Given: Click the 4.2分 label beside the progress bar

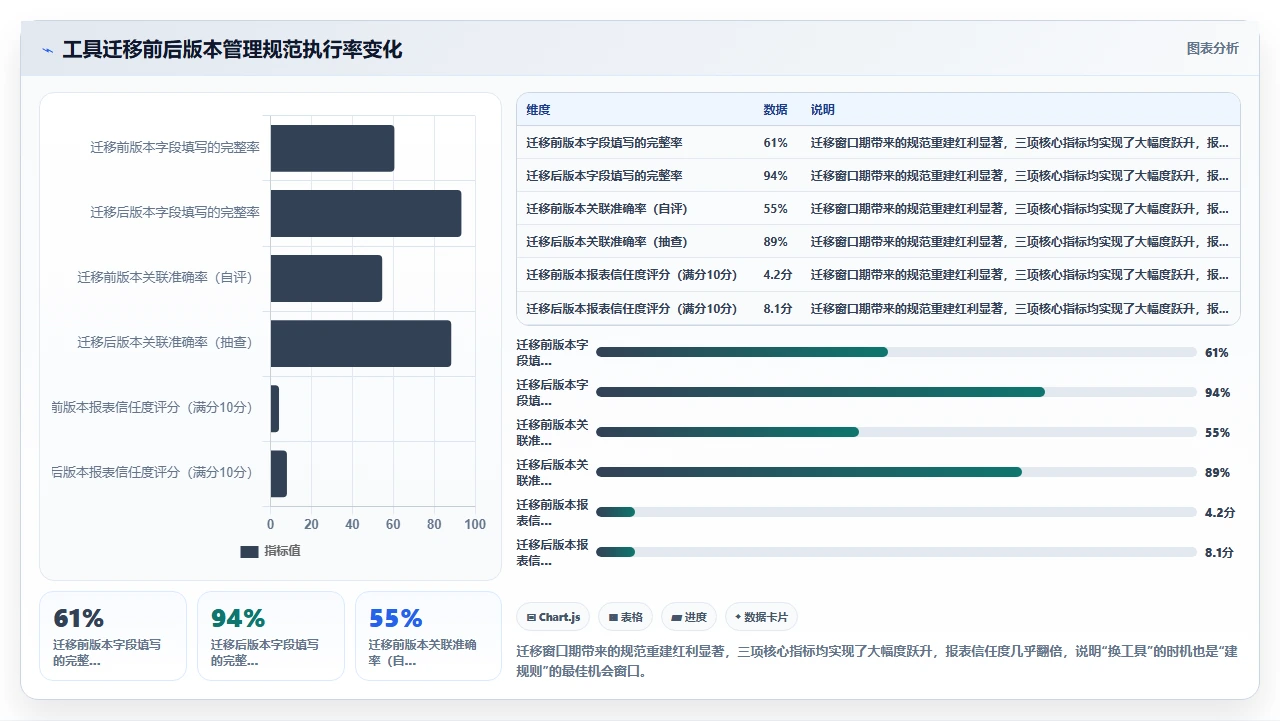Looking at the screenshot, I should (1220, 513).
